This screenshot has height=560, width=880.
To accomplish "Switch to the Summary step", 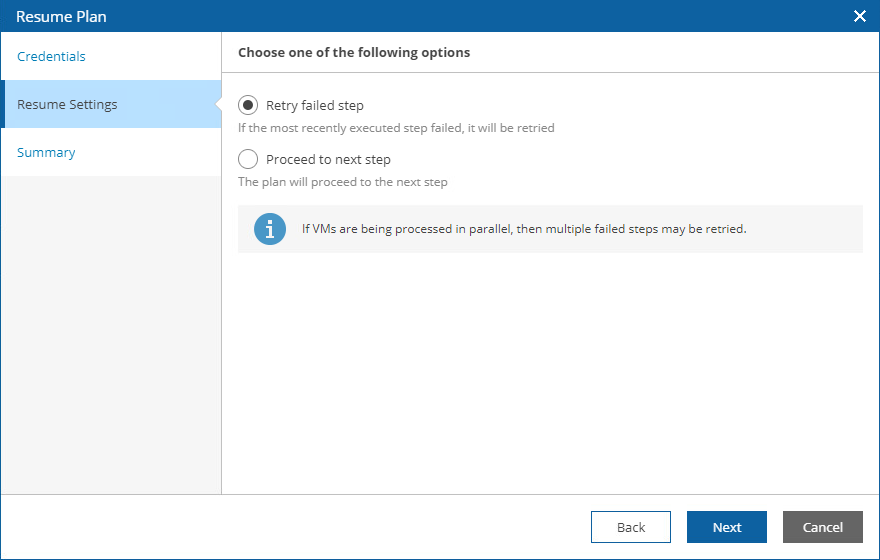I will click(x=46, y=152).
